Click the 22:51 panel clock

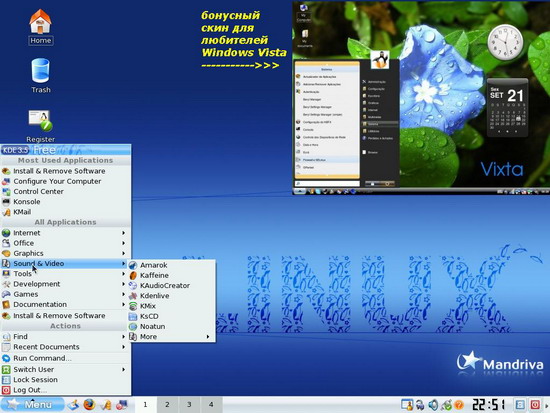click(489, 405)
